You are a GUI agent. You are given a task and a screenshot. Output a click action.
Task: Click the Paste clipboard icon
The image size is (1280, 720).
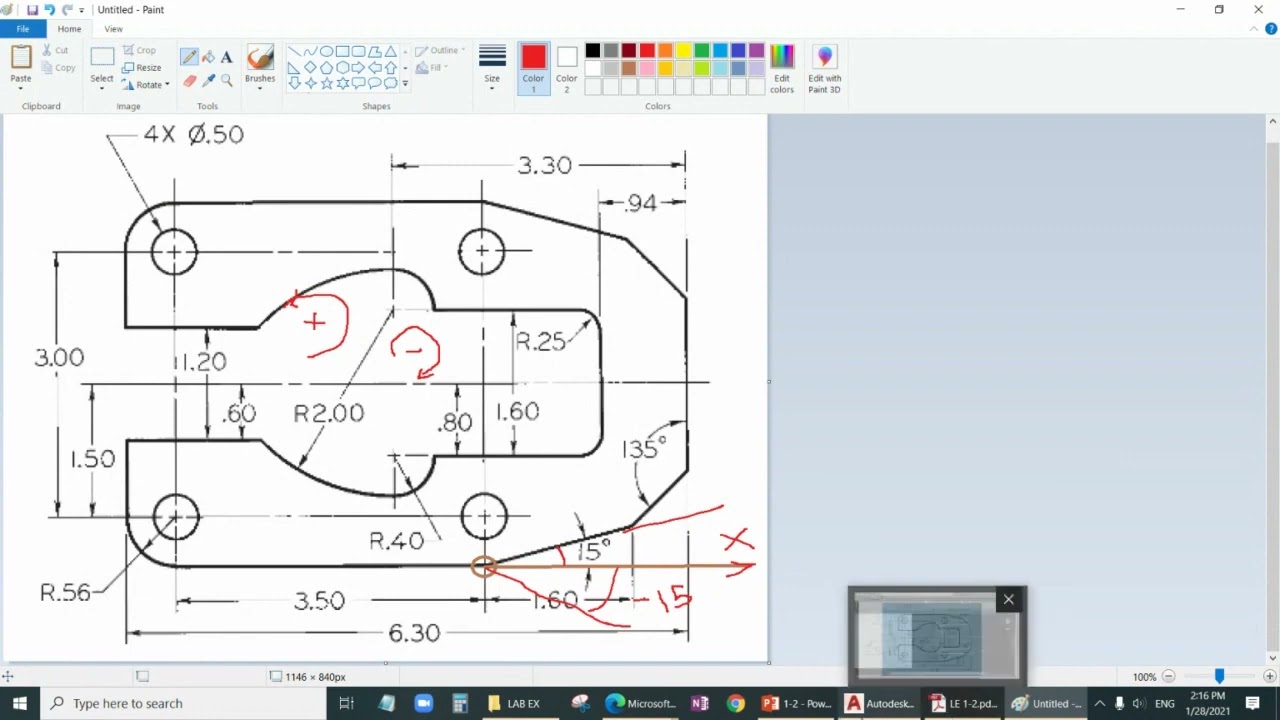point(21,57)
